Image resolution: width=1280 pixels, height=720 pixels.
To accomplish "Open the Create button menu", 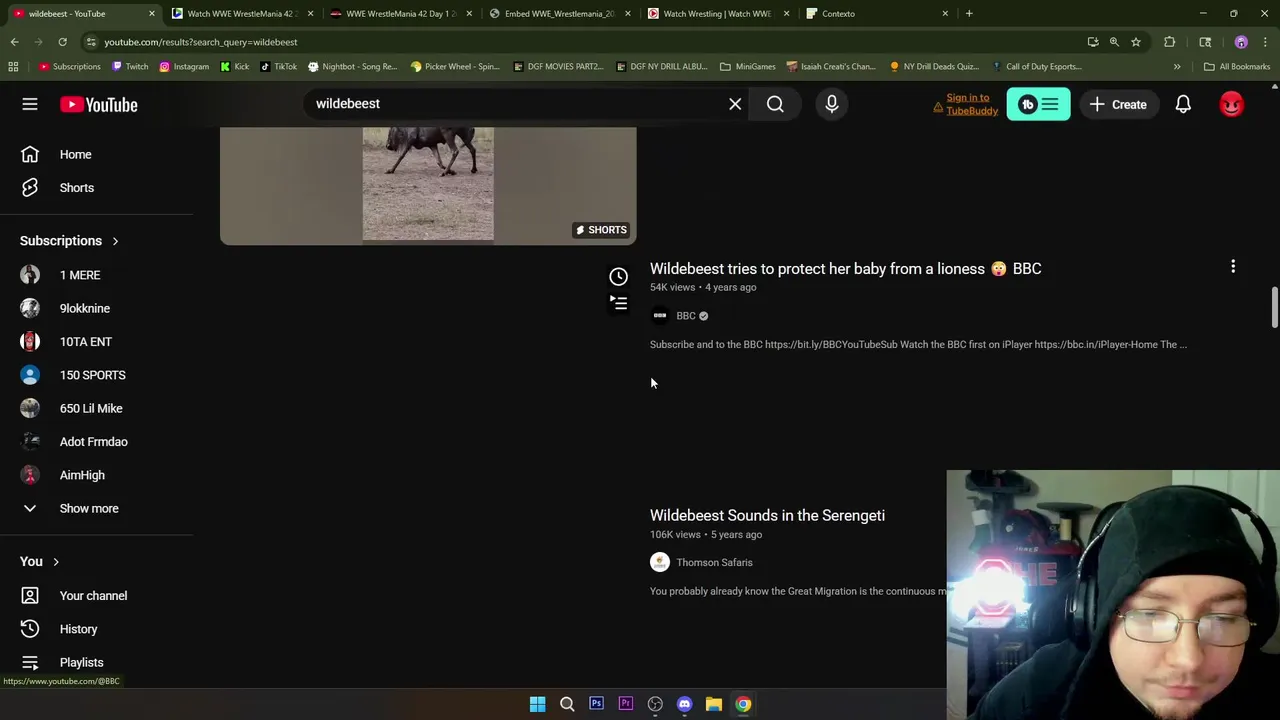I will pos(1118,104).
